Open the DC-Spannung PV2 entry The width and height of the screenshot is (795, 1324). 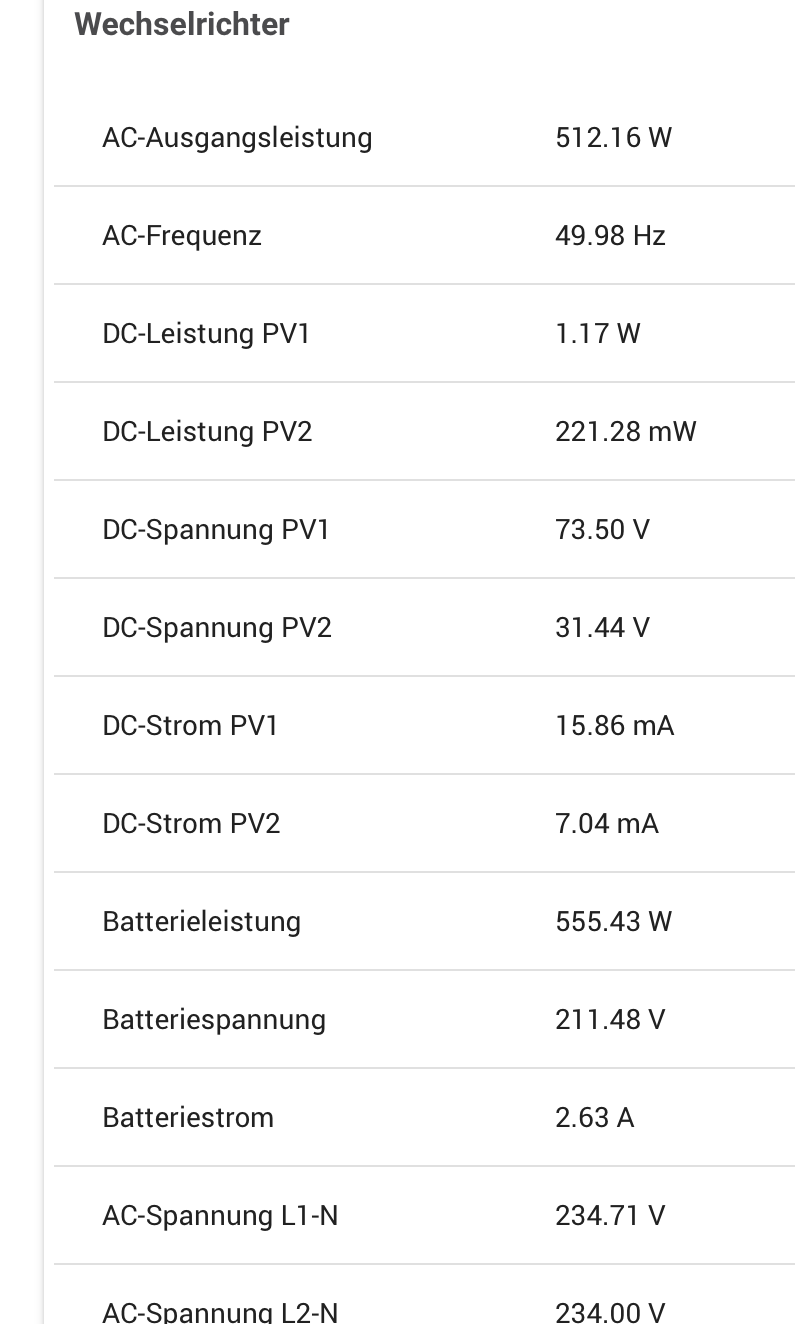coord(424,627)
